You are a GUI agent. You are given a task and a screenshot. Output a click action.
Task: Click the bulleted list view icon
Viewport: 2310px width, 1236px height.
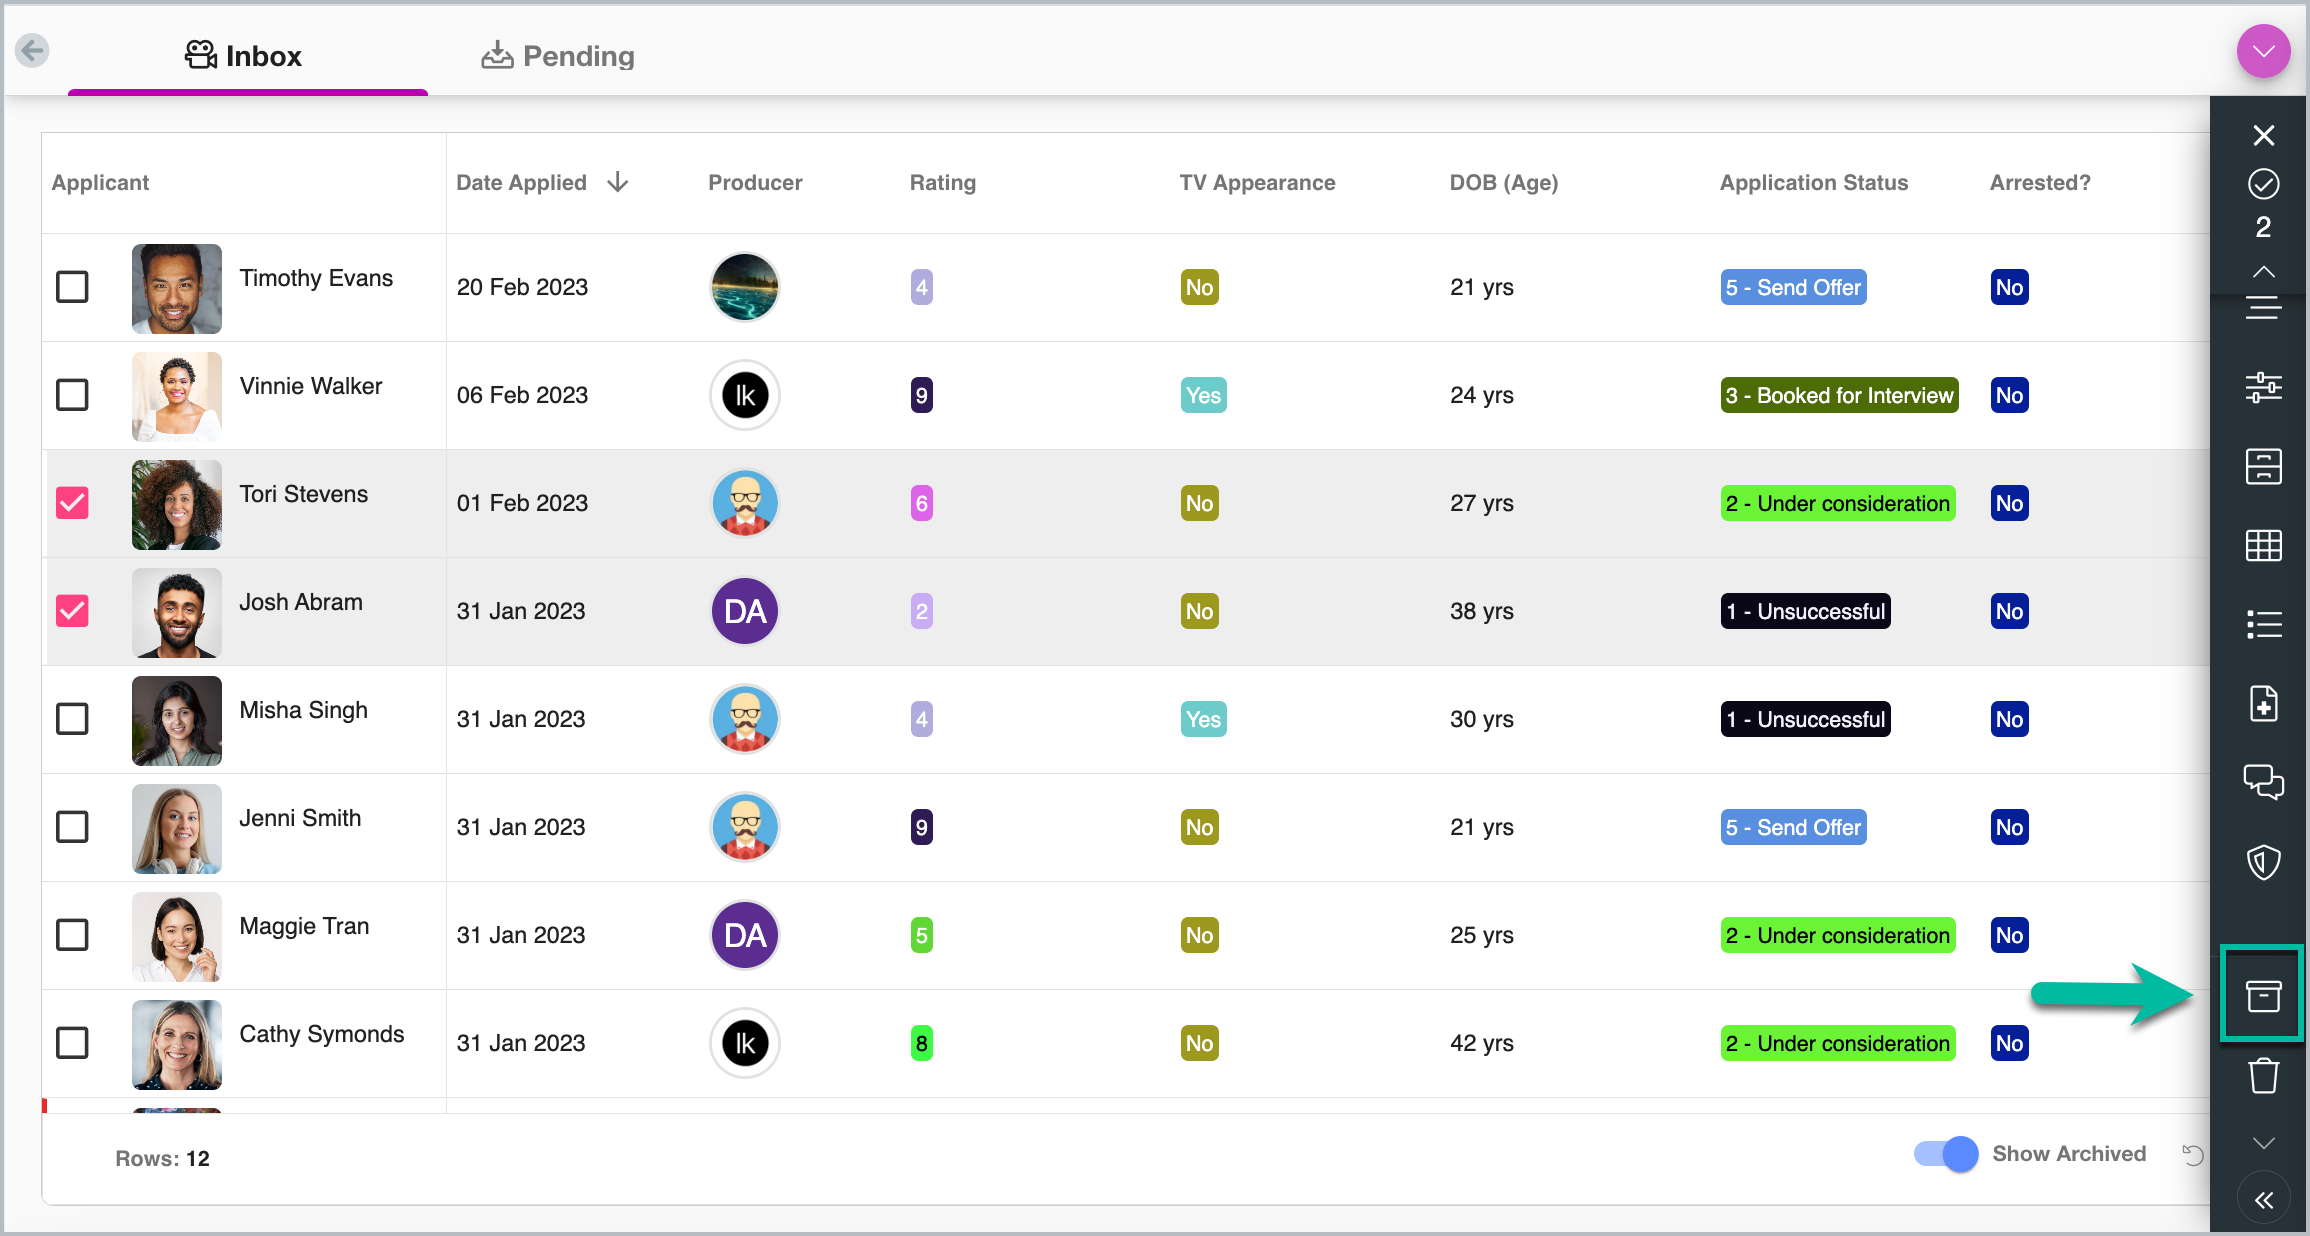(x=2263, y=625)
